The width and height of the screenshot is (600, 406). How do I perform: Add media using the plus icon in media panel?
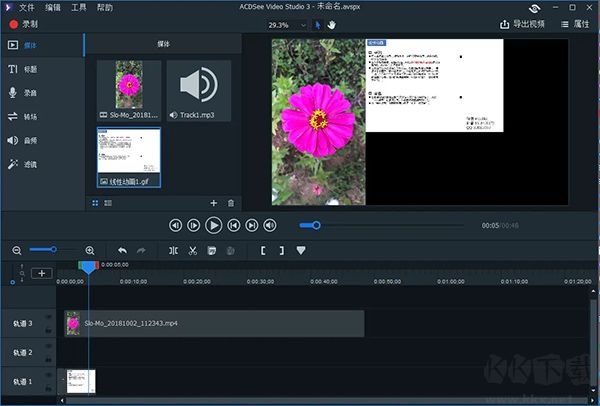213,203
